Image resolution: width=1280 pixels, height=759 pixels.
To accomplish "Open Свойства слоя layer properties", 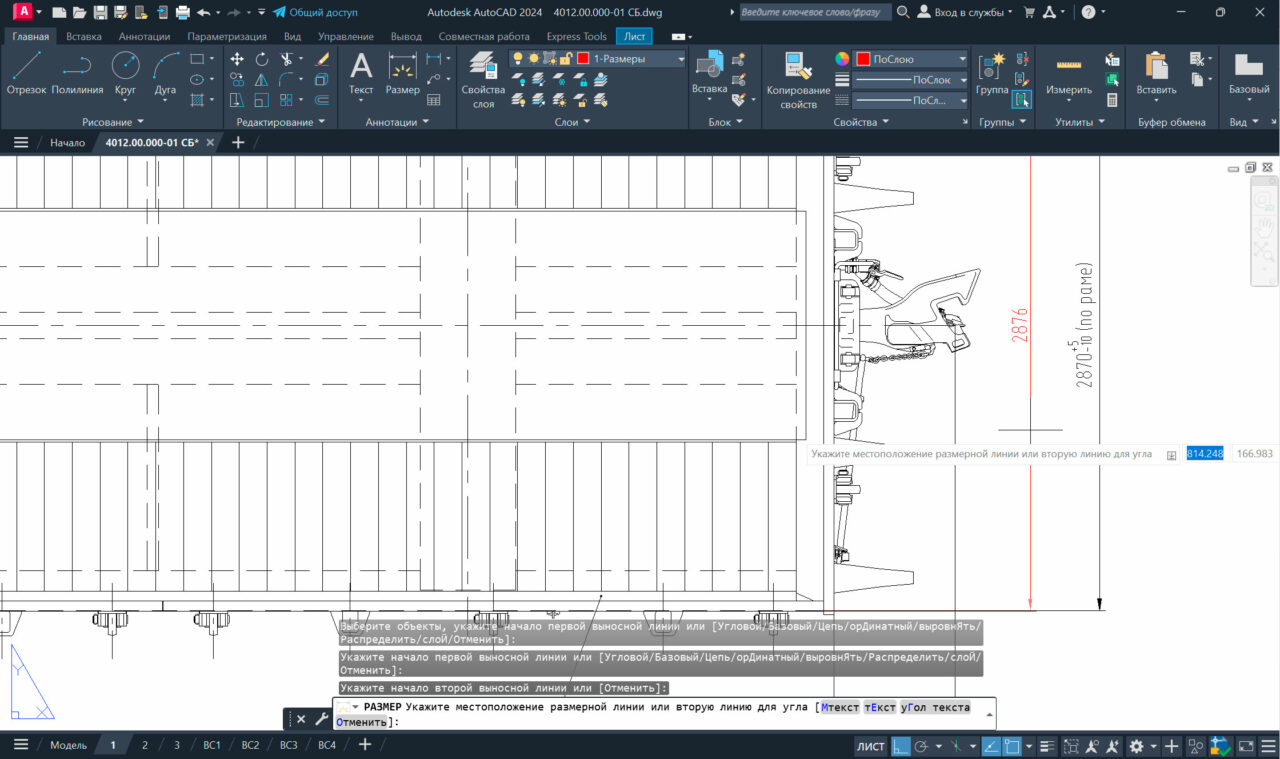I will (x=483, y=78).
